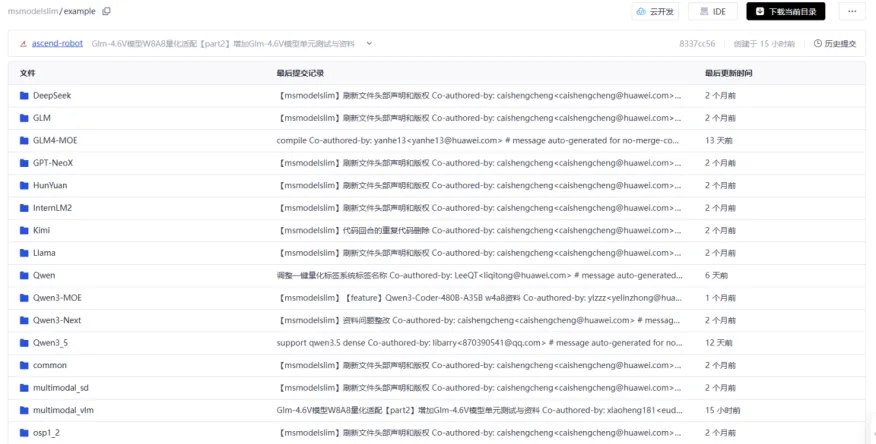The image size is (876, 444).
Task: Click the 文件 column header
Action: [27, 73]
